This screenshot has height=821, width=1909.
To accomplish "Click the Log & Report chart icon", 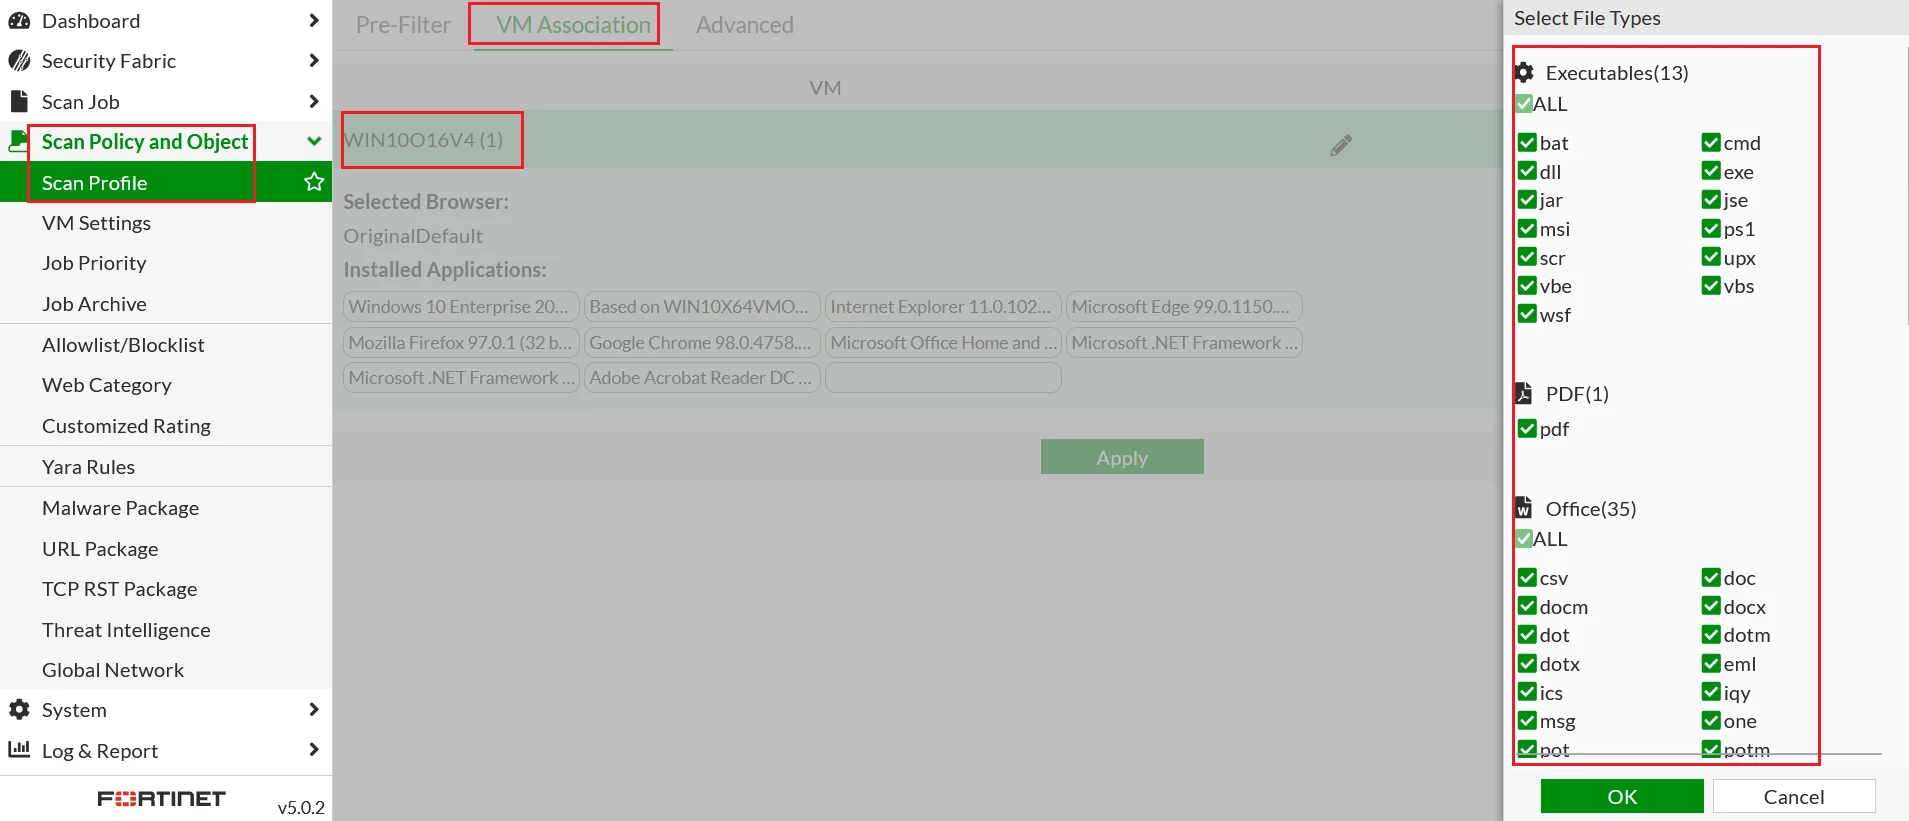I will pyautogui.click(x=19, y=750).
